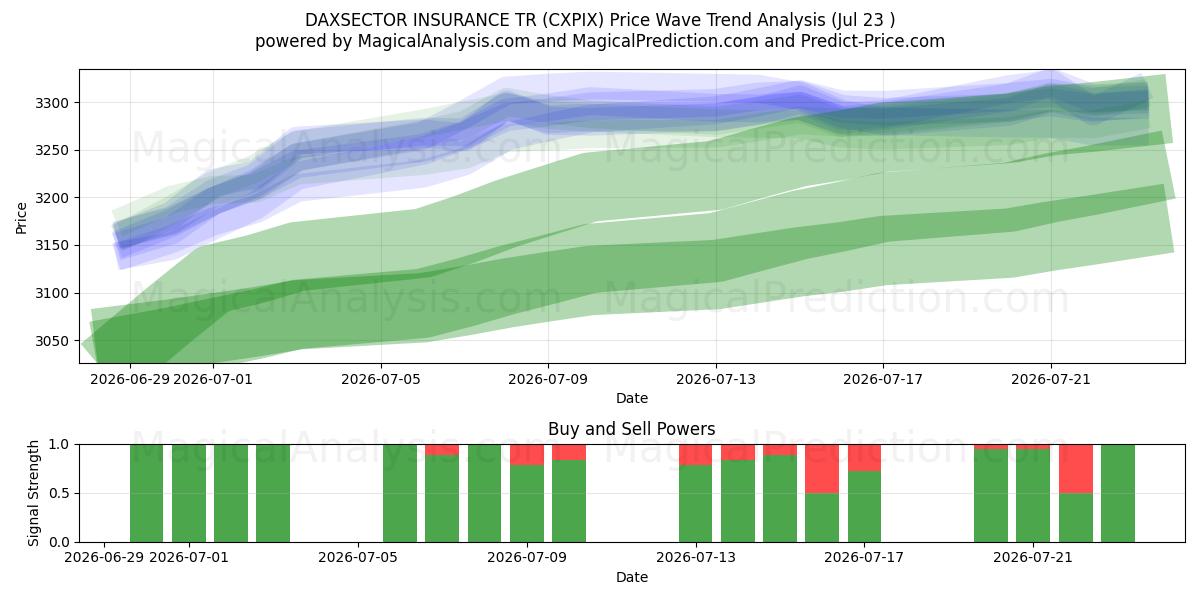
Task: Click the 3300 price axis tick
Action: (x=53, y=103)
